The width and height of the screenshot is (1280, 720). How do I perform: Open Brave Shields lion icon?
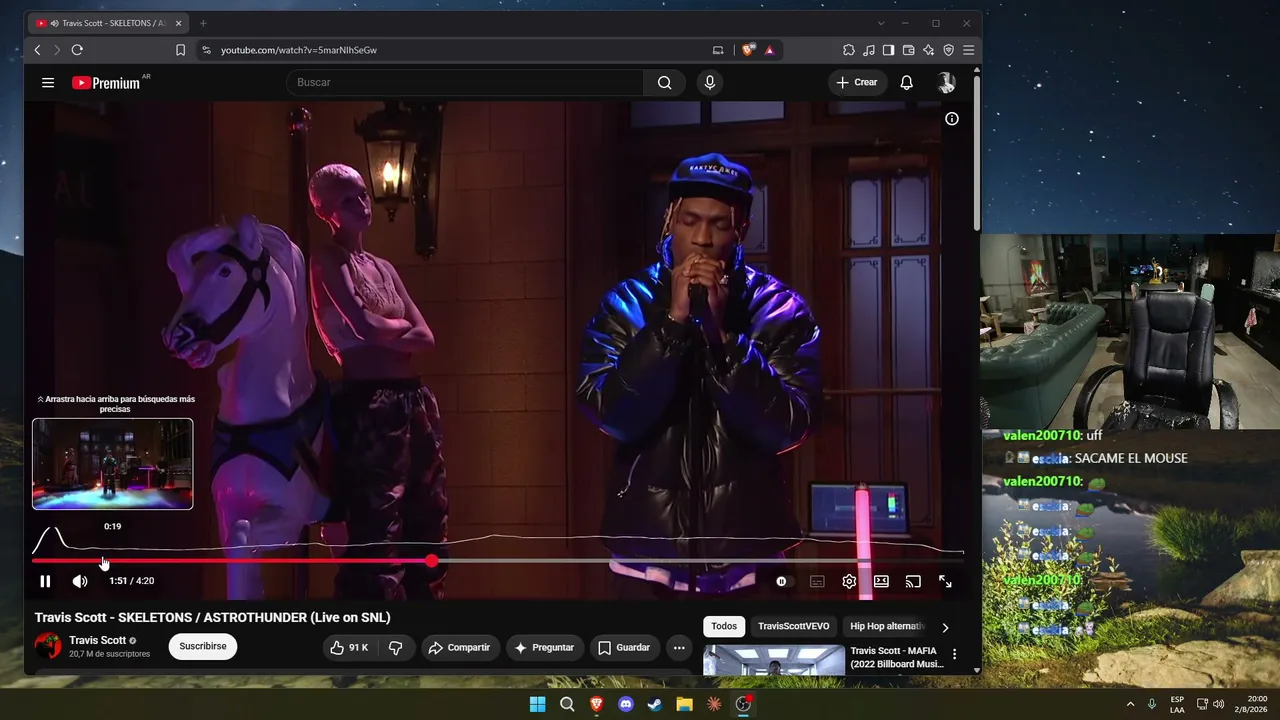748,50
